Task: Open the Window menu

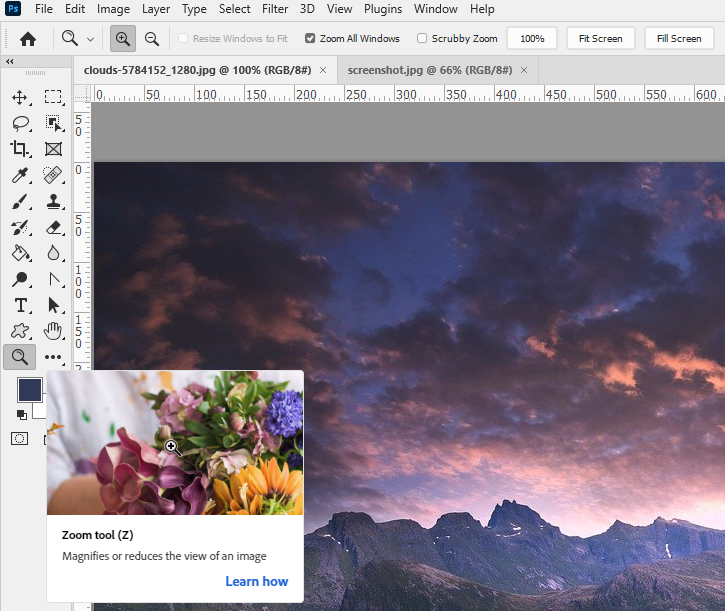Action: click(x=436, y=9)
